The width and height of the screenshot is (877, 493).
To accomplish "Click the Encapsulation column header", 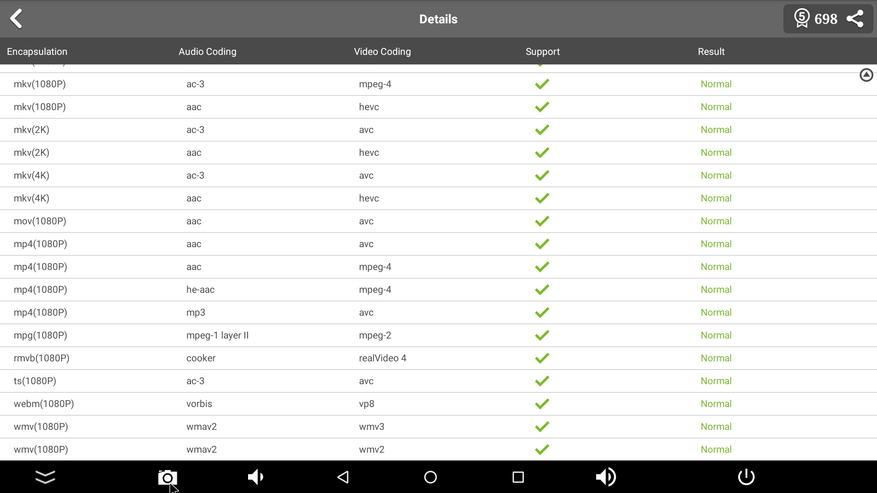I will 37,51.
